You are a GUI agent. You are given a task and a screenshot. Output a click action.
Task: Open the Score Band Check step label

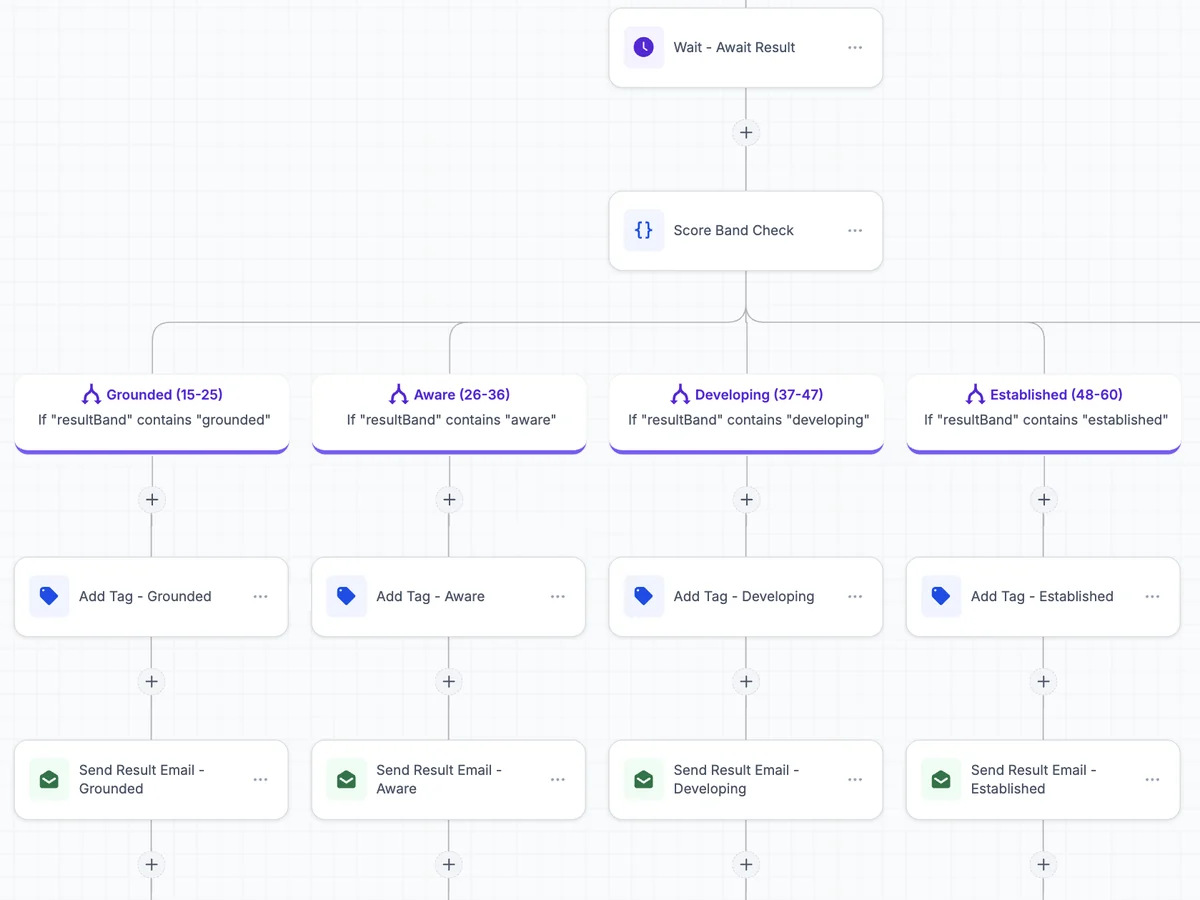(x=733, y=230)
